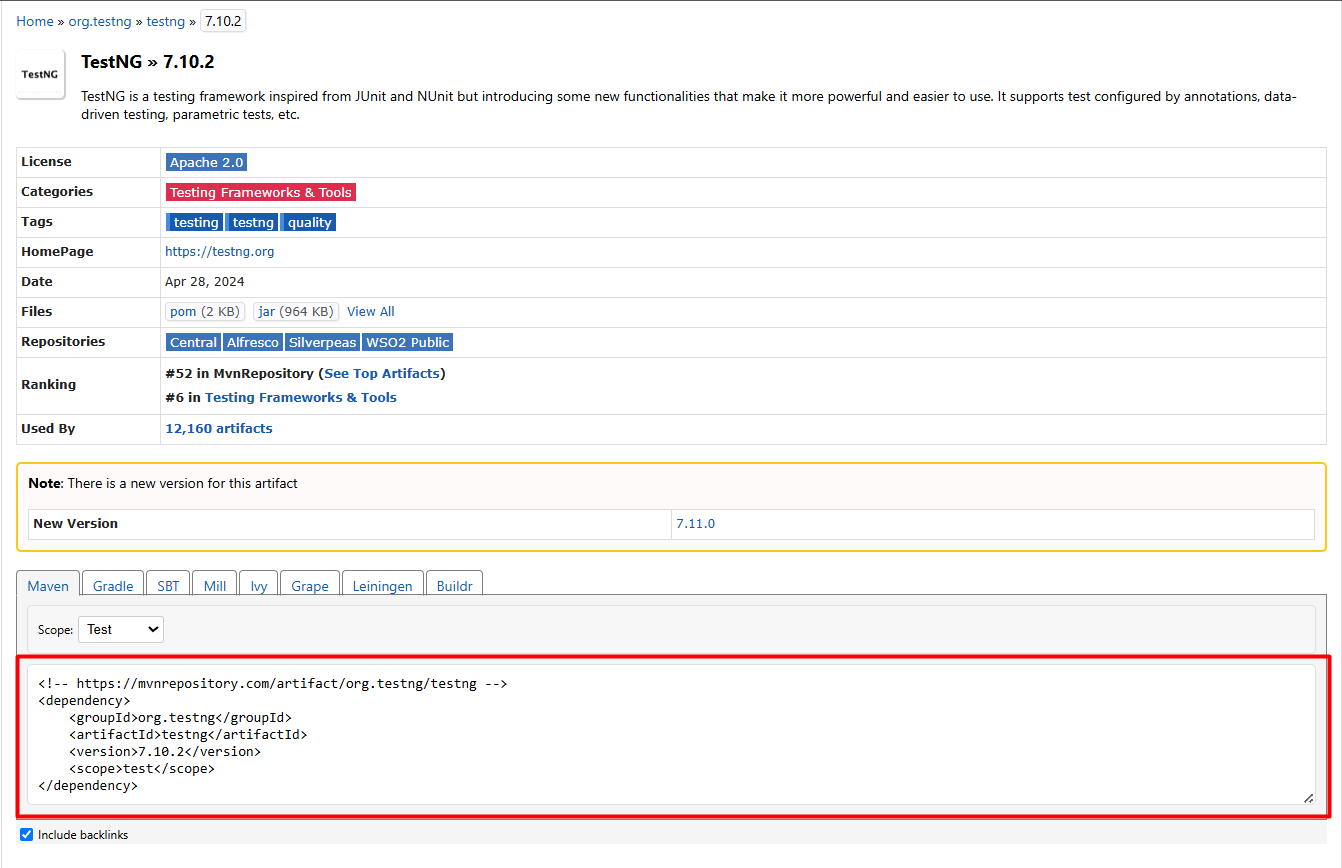The image size is (1342, 868).
Task: Click the 'quality' tag
Action: pyautogui.click(x=309, y=222)
